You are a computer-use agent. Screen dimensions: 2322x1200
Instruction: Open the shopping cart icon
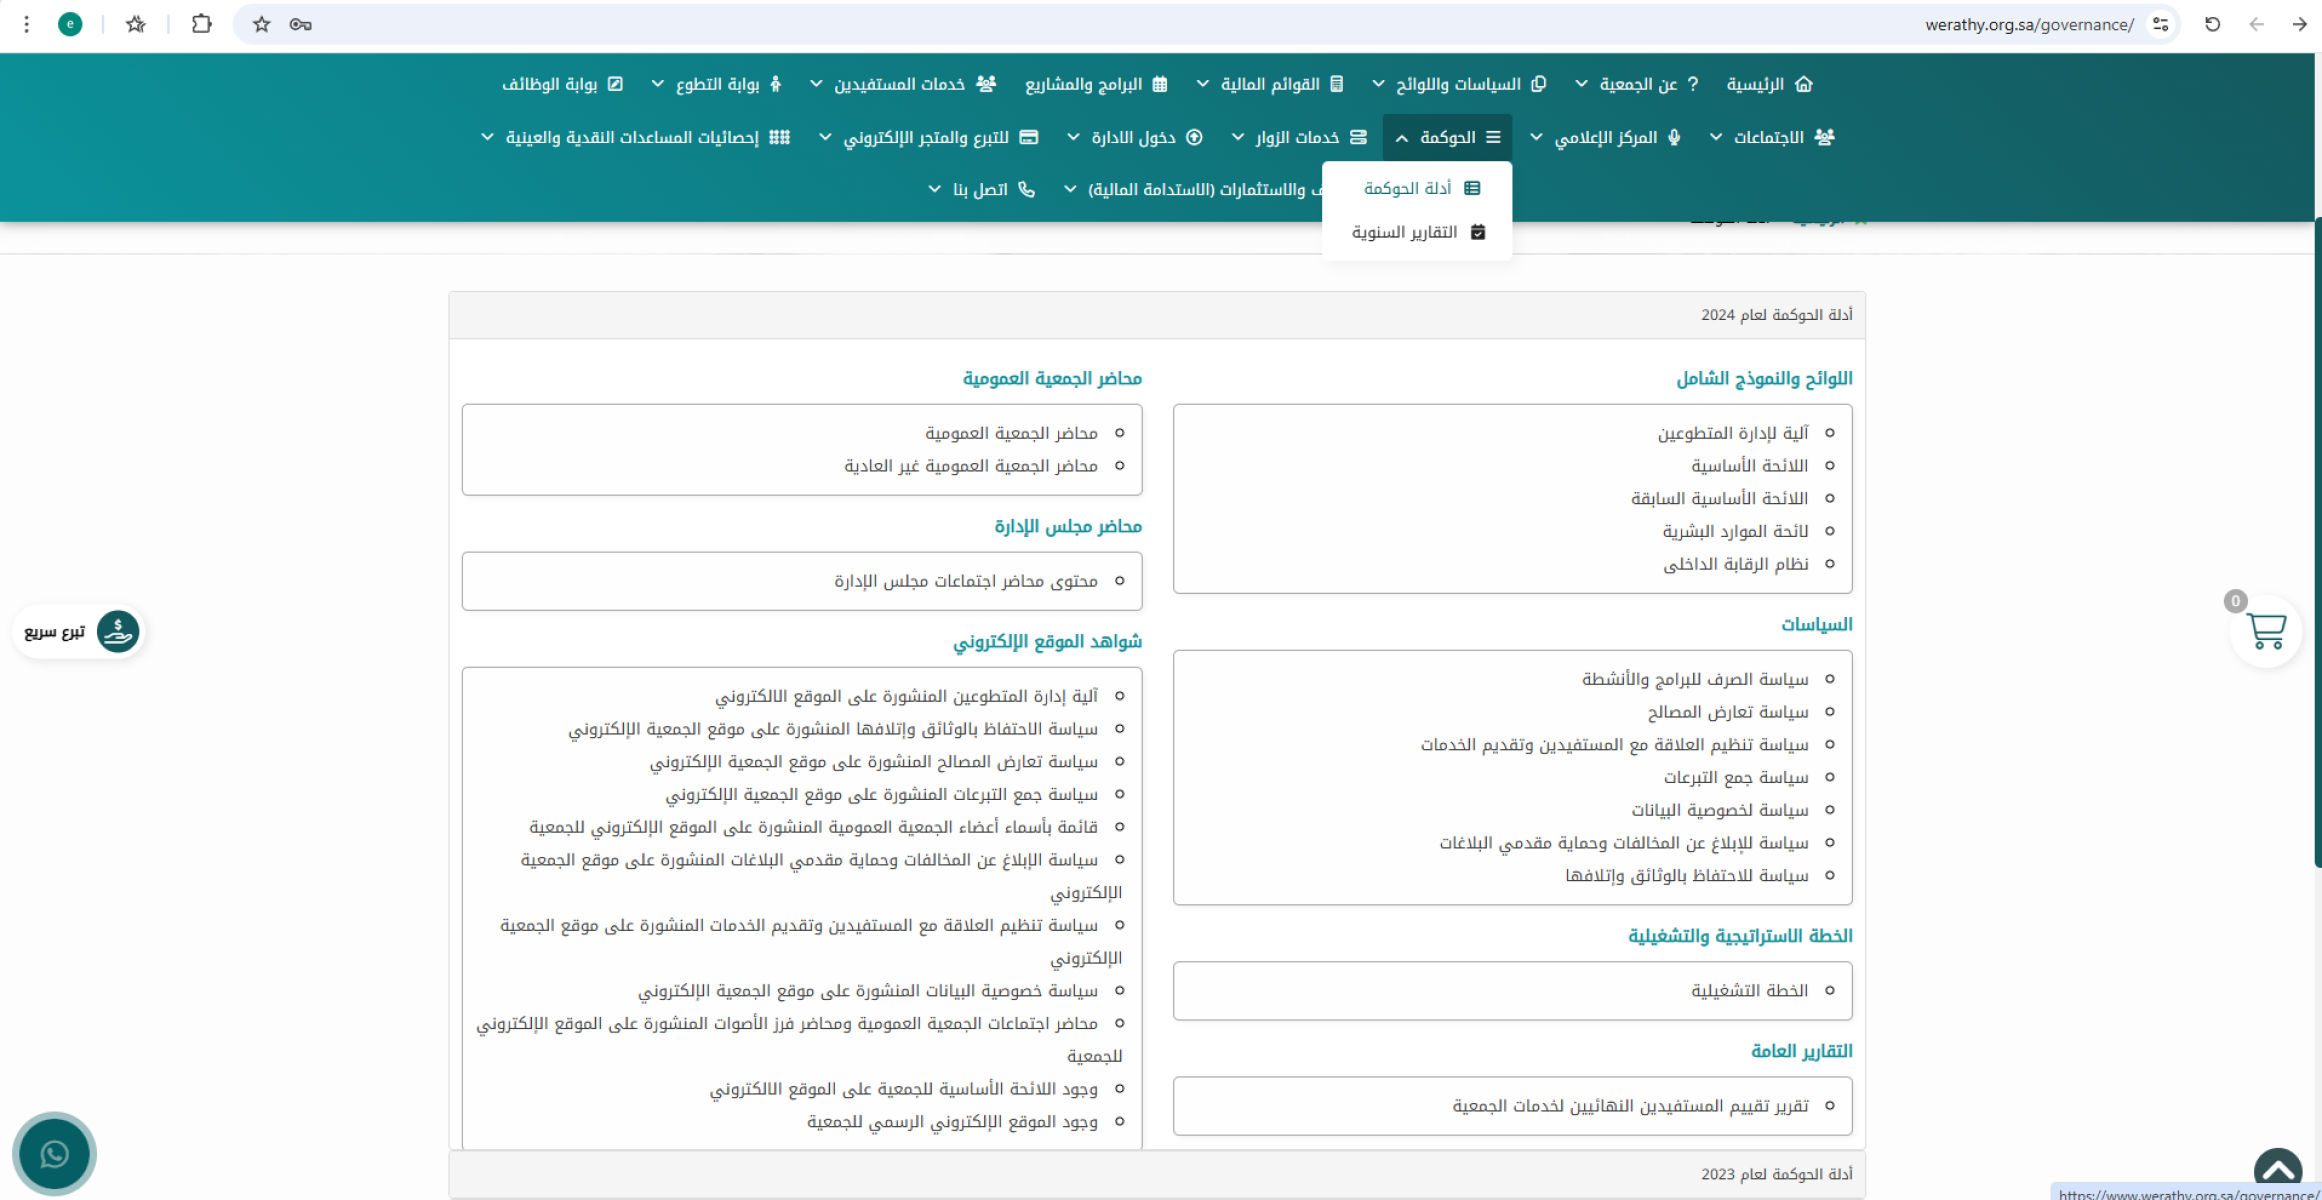click(2265, 632)
